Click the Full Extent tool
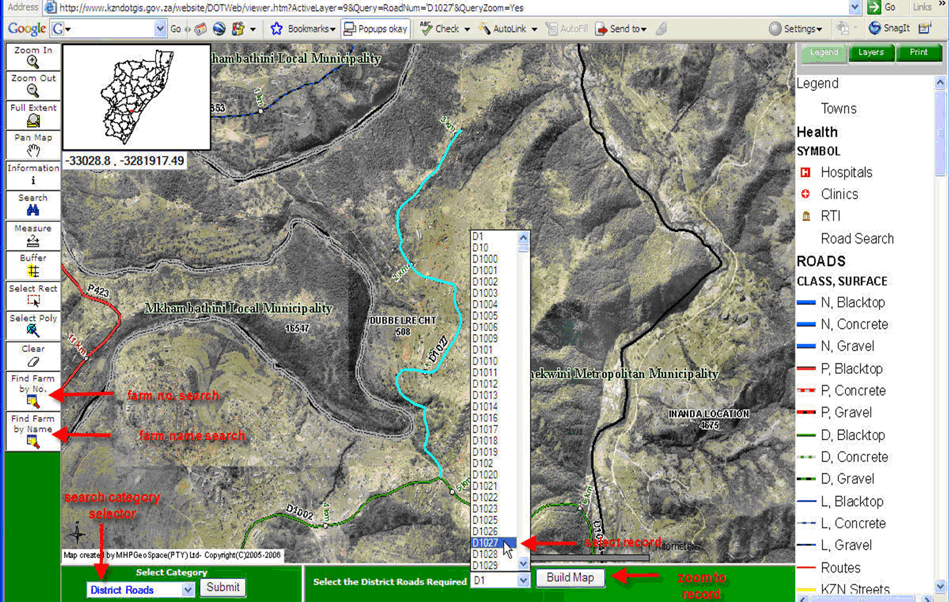The width and height of the screenshot is (949, 602). (33, 114)
